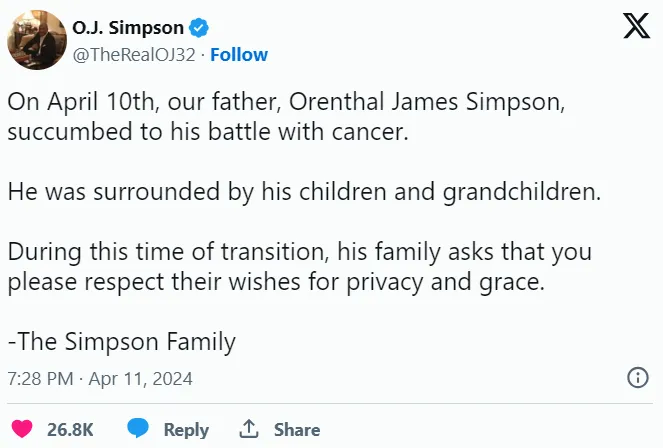Open the info circle icon

click(637, 378)
